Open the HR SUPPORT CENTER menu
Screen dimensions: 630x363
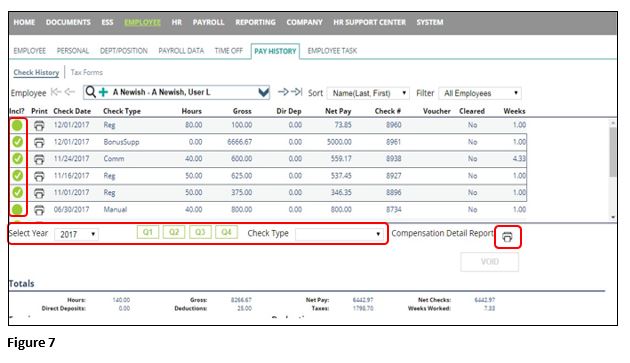click(x=369, y=23)
